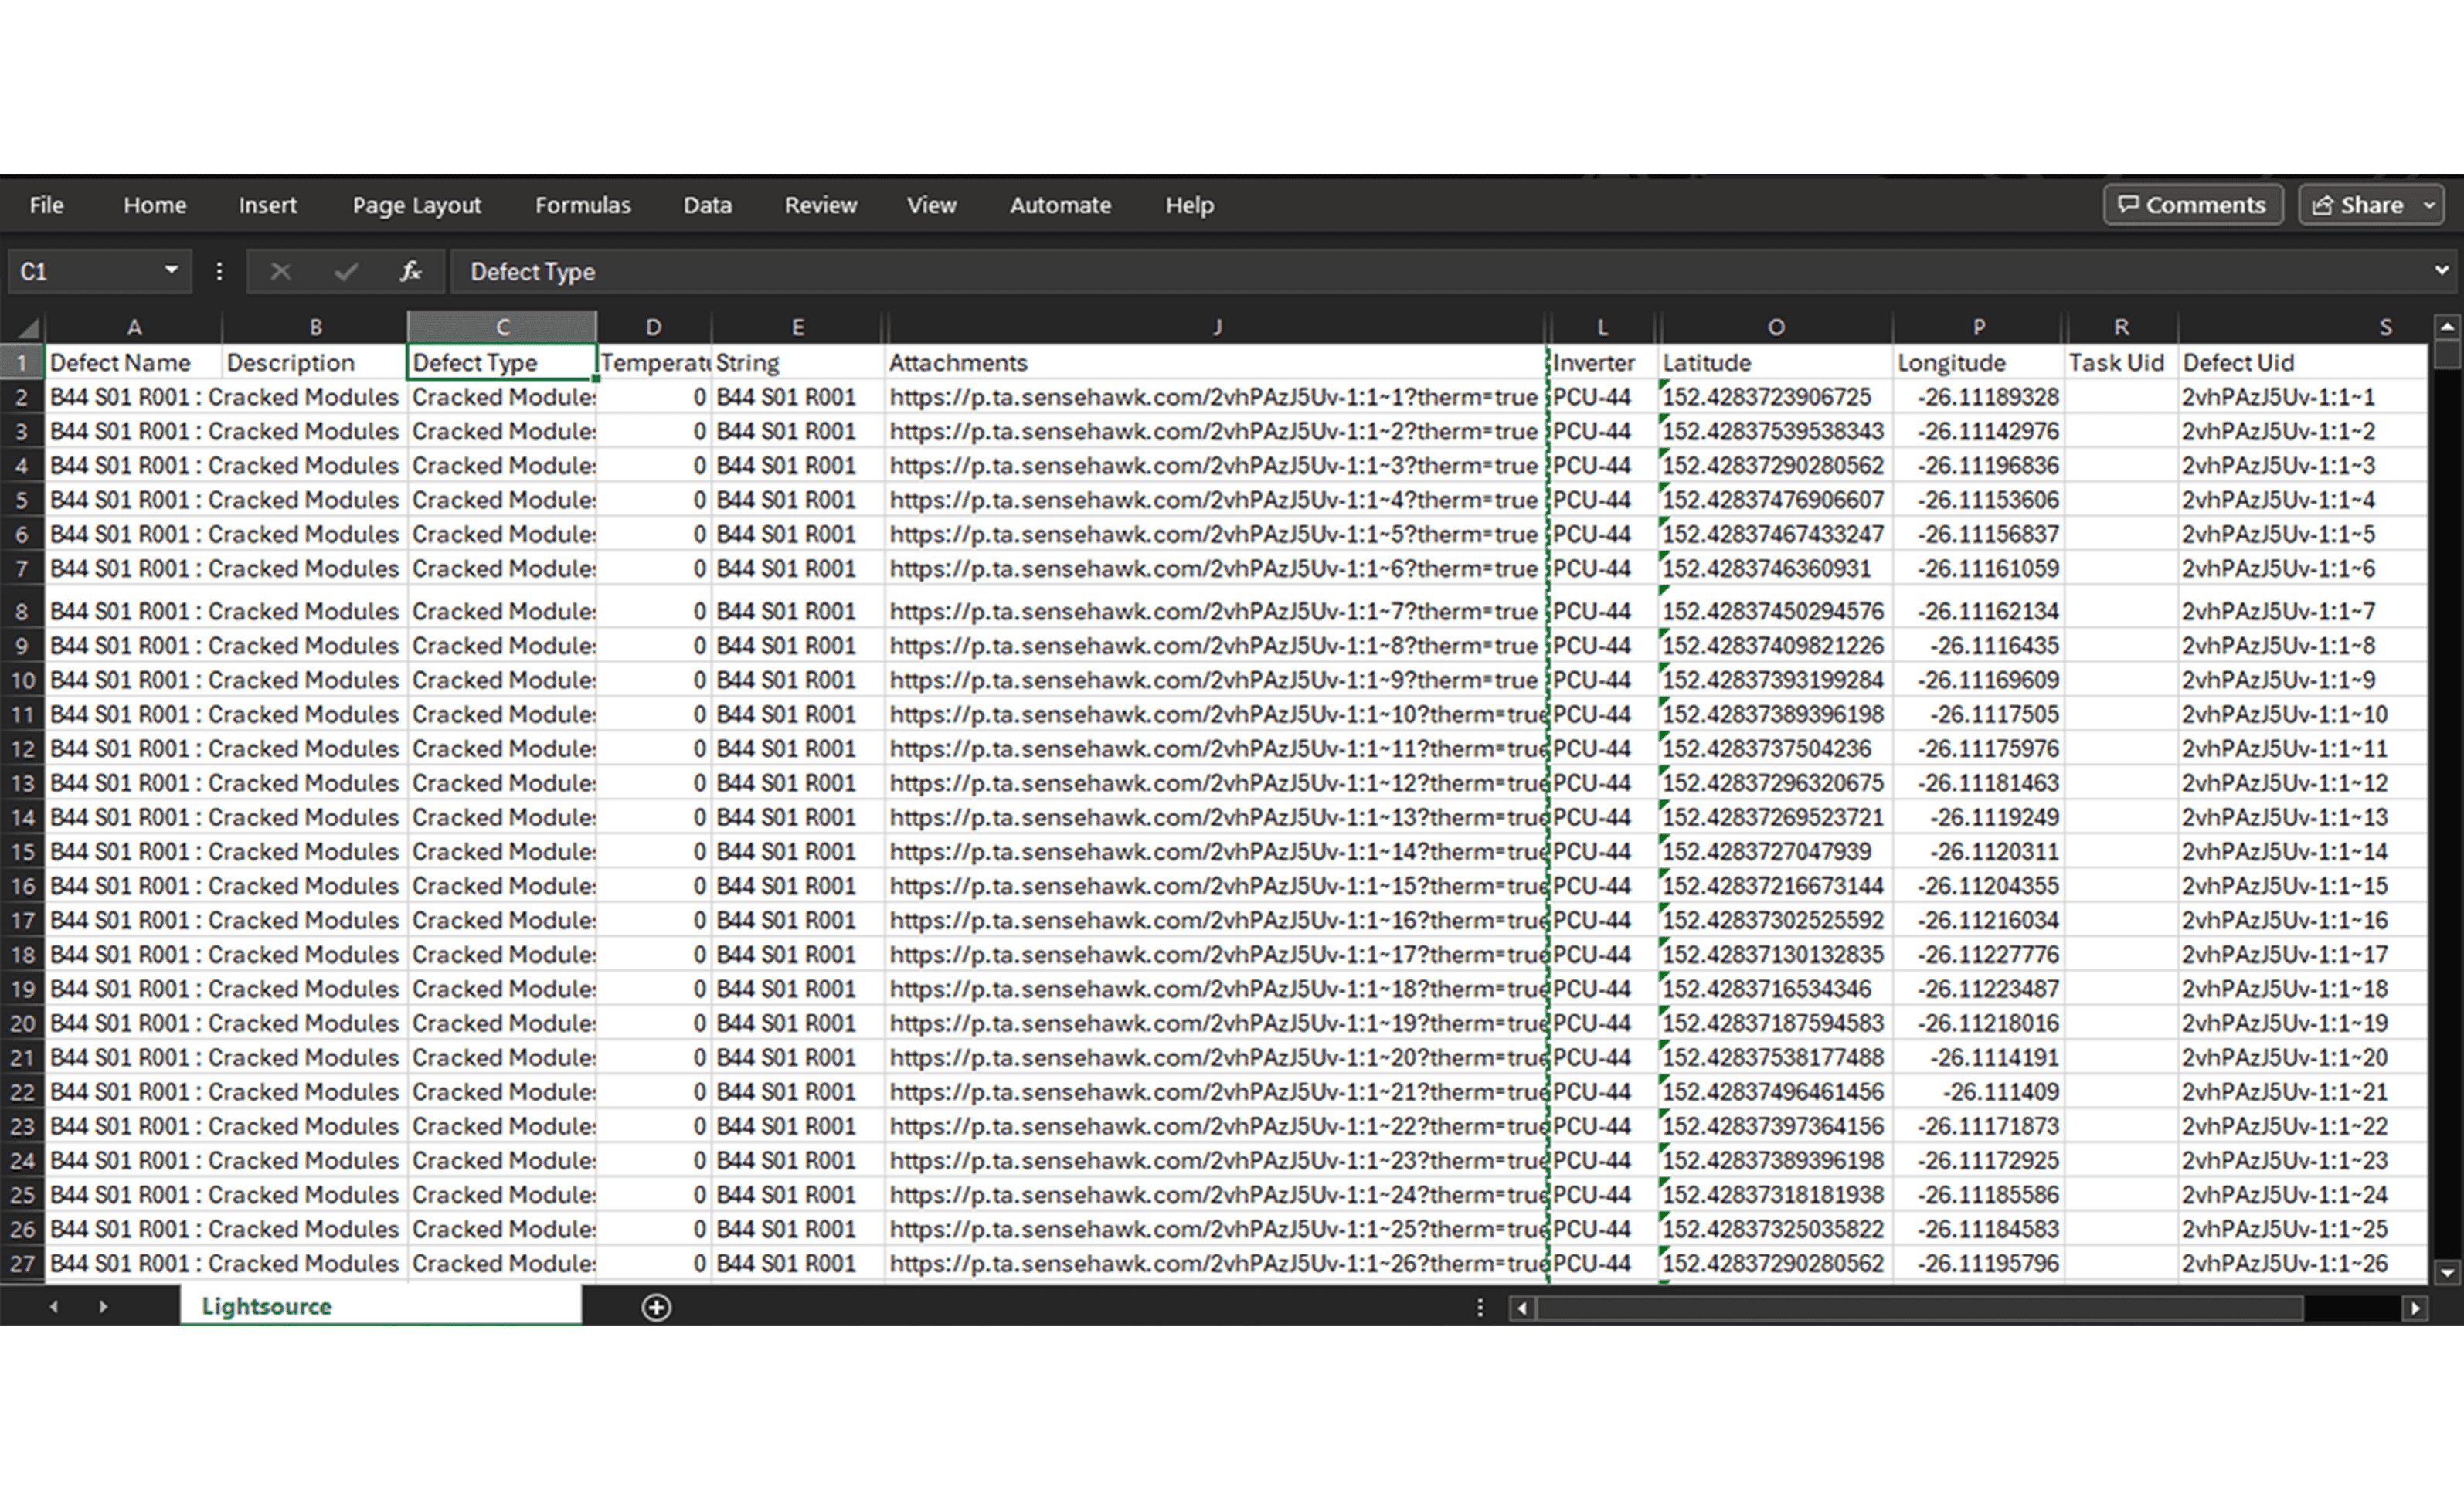The width and height of the screenshot is (2464, 1500).
Task: Open the sensehawk link ending ~5?therm=true
Action: point(1213,534)
